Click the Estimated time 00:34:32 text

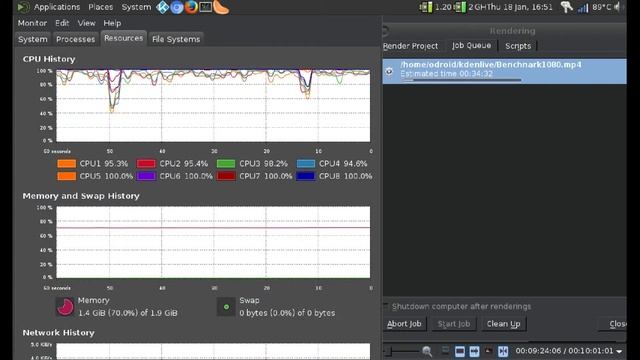coord(446,74)
